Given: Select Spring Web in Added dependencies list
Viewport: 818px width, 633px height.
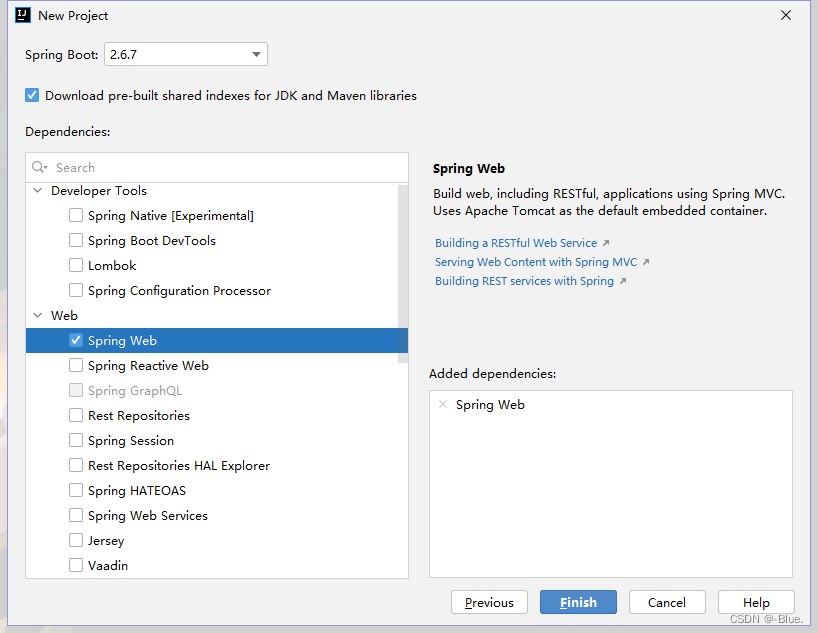Looking at the screenshot, I should coord(490,405).
